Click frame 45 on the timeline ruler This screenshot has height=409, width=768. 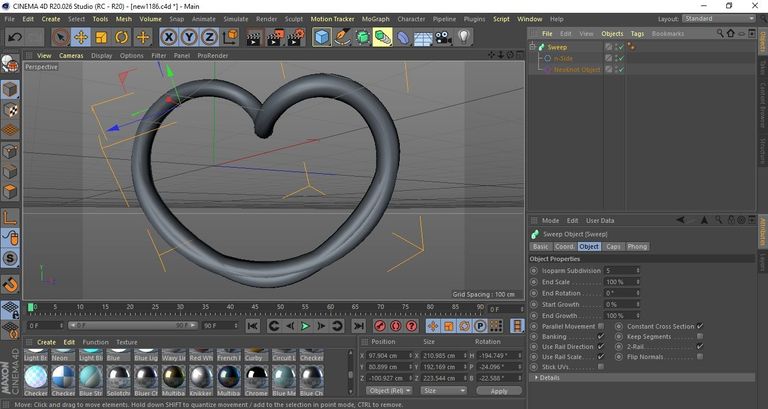(x=255, y=307)
